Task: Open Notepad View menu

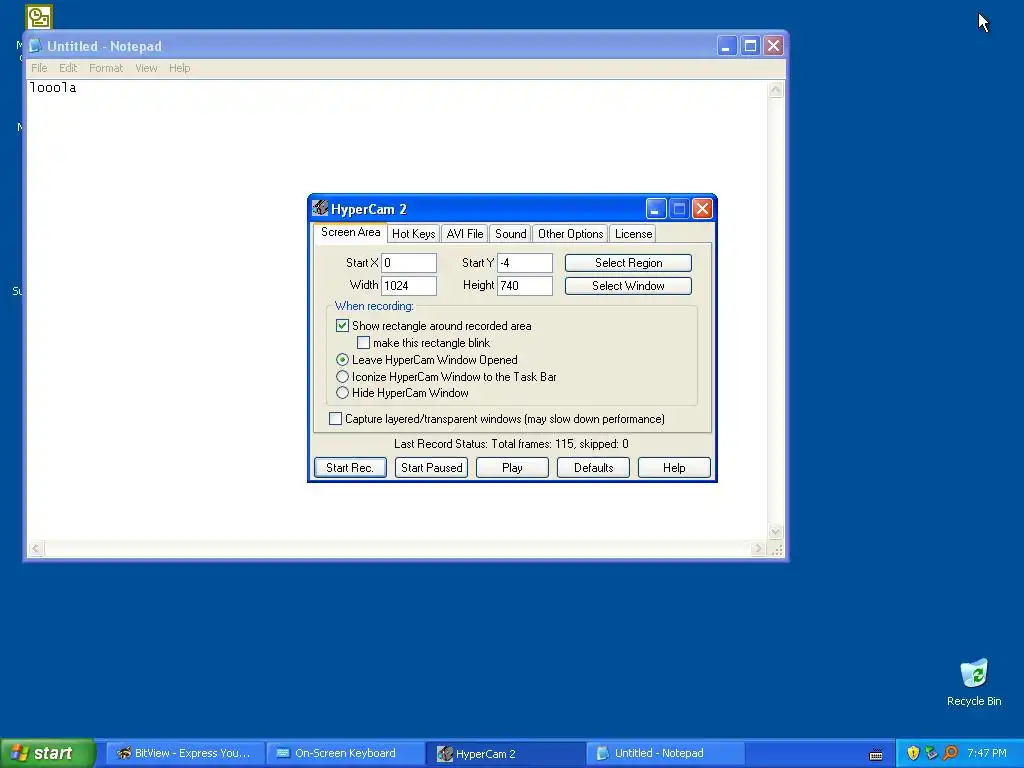Action: pos(146,68)
